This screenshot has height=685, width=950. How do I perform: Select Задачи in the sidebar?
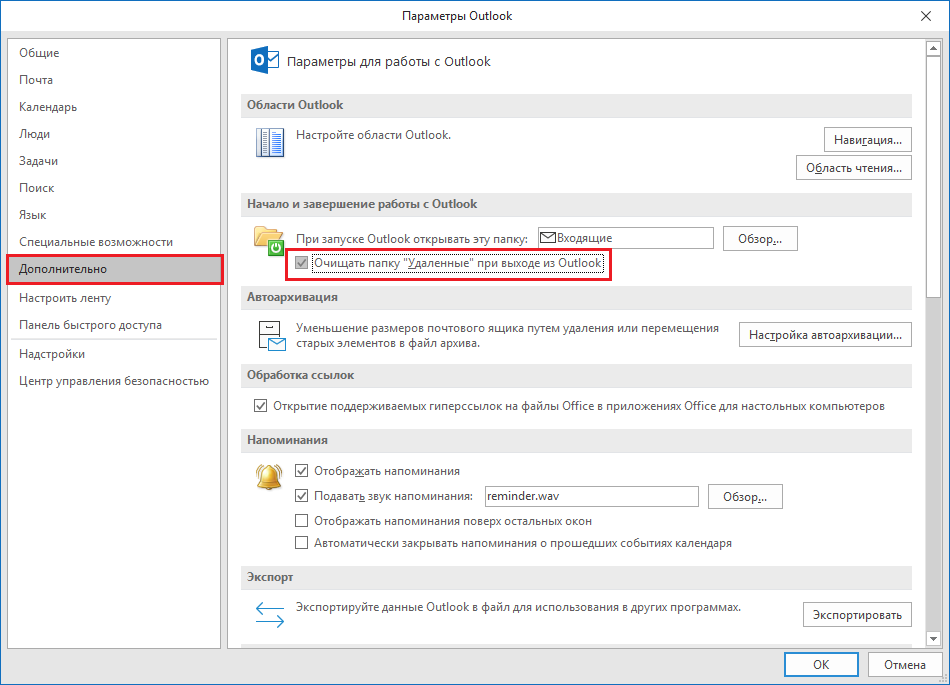(114, 160)
